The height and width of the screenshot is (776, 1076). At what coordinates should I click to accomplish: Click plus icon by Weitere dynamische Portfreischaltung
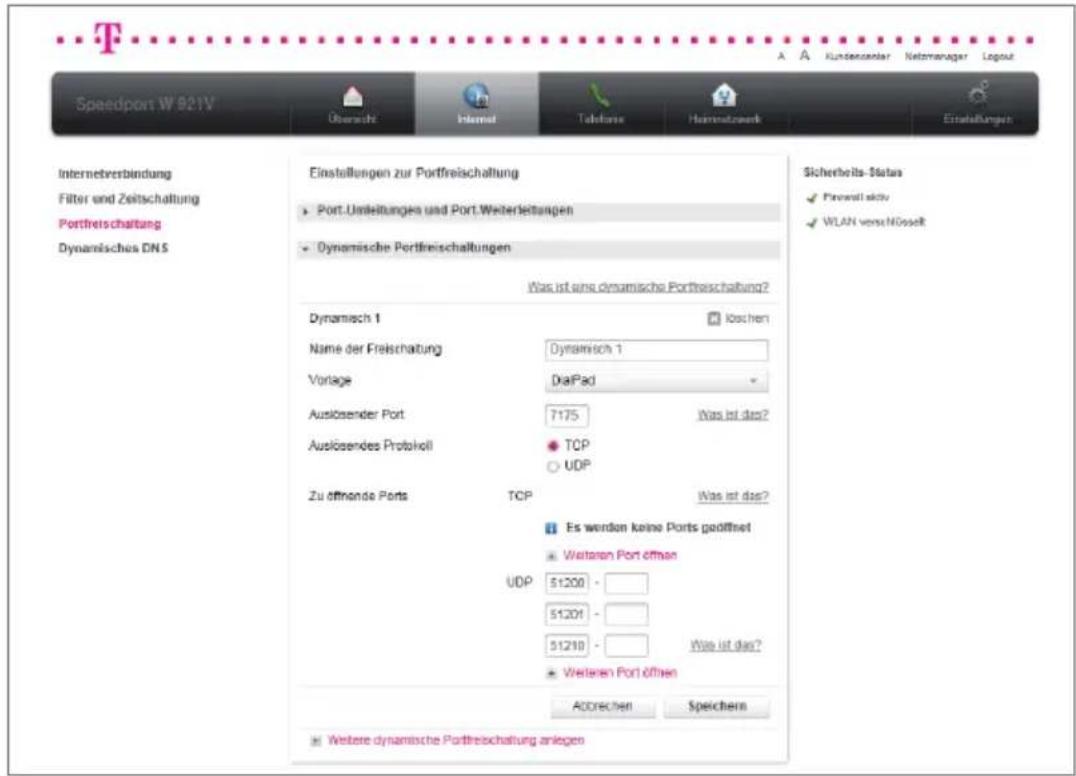click(316, 741)
